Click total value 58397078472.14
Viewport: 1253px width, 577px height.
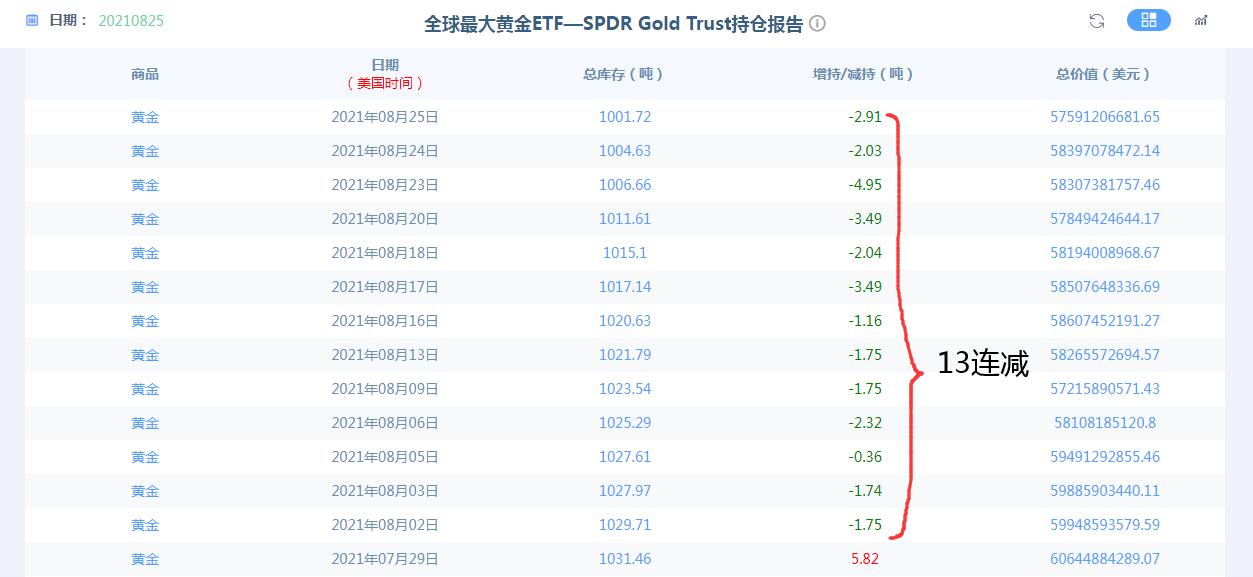tap(1105, 151)
